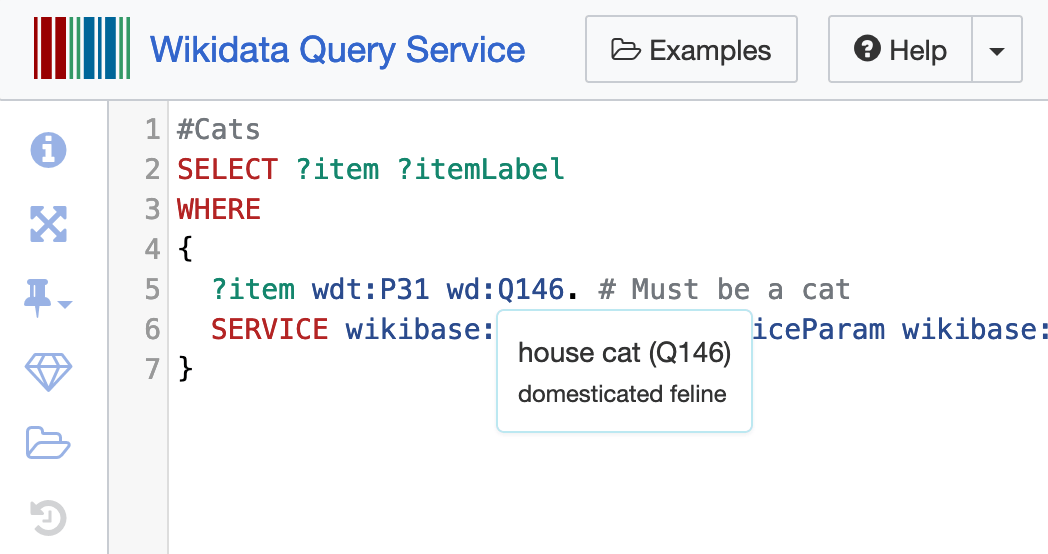Click the closing brace on line 7
Viewport: 1048px width, 554px height.
[185, 369]
